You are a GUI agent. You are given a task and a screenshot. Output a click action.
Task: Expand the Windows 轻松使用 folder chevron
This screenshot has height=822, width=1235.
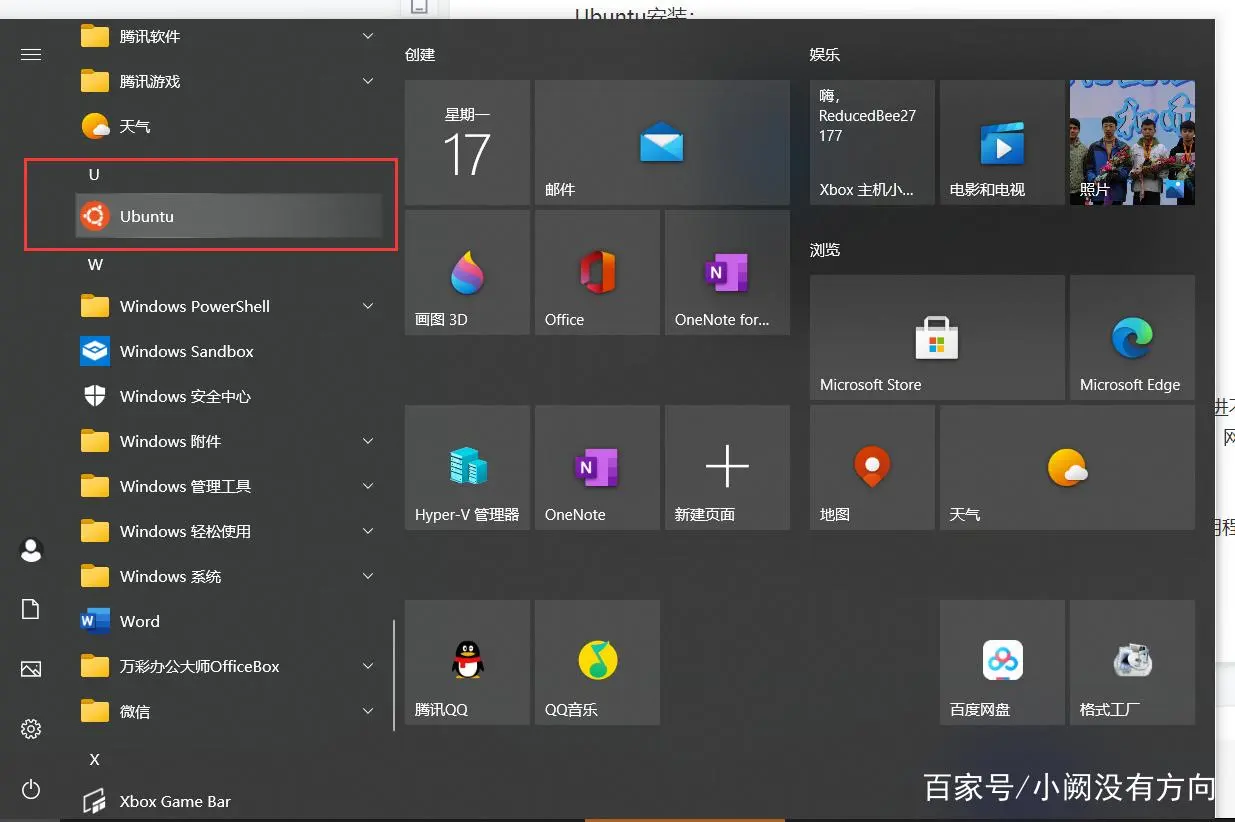tap(368, 531)
